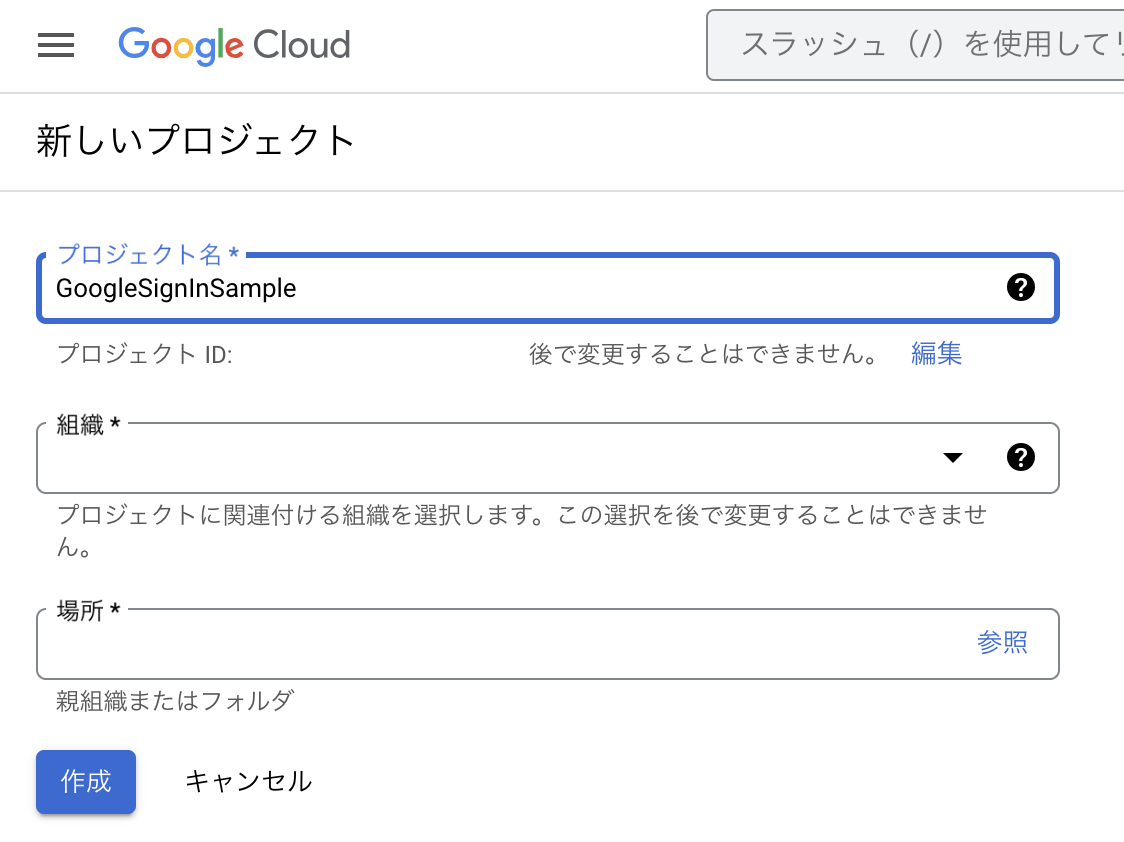1124x842 pixels.
Task: Cancel project creation with キャンセル
Action: click(x=248, y=782)
